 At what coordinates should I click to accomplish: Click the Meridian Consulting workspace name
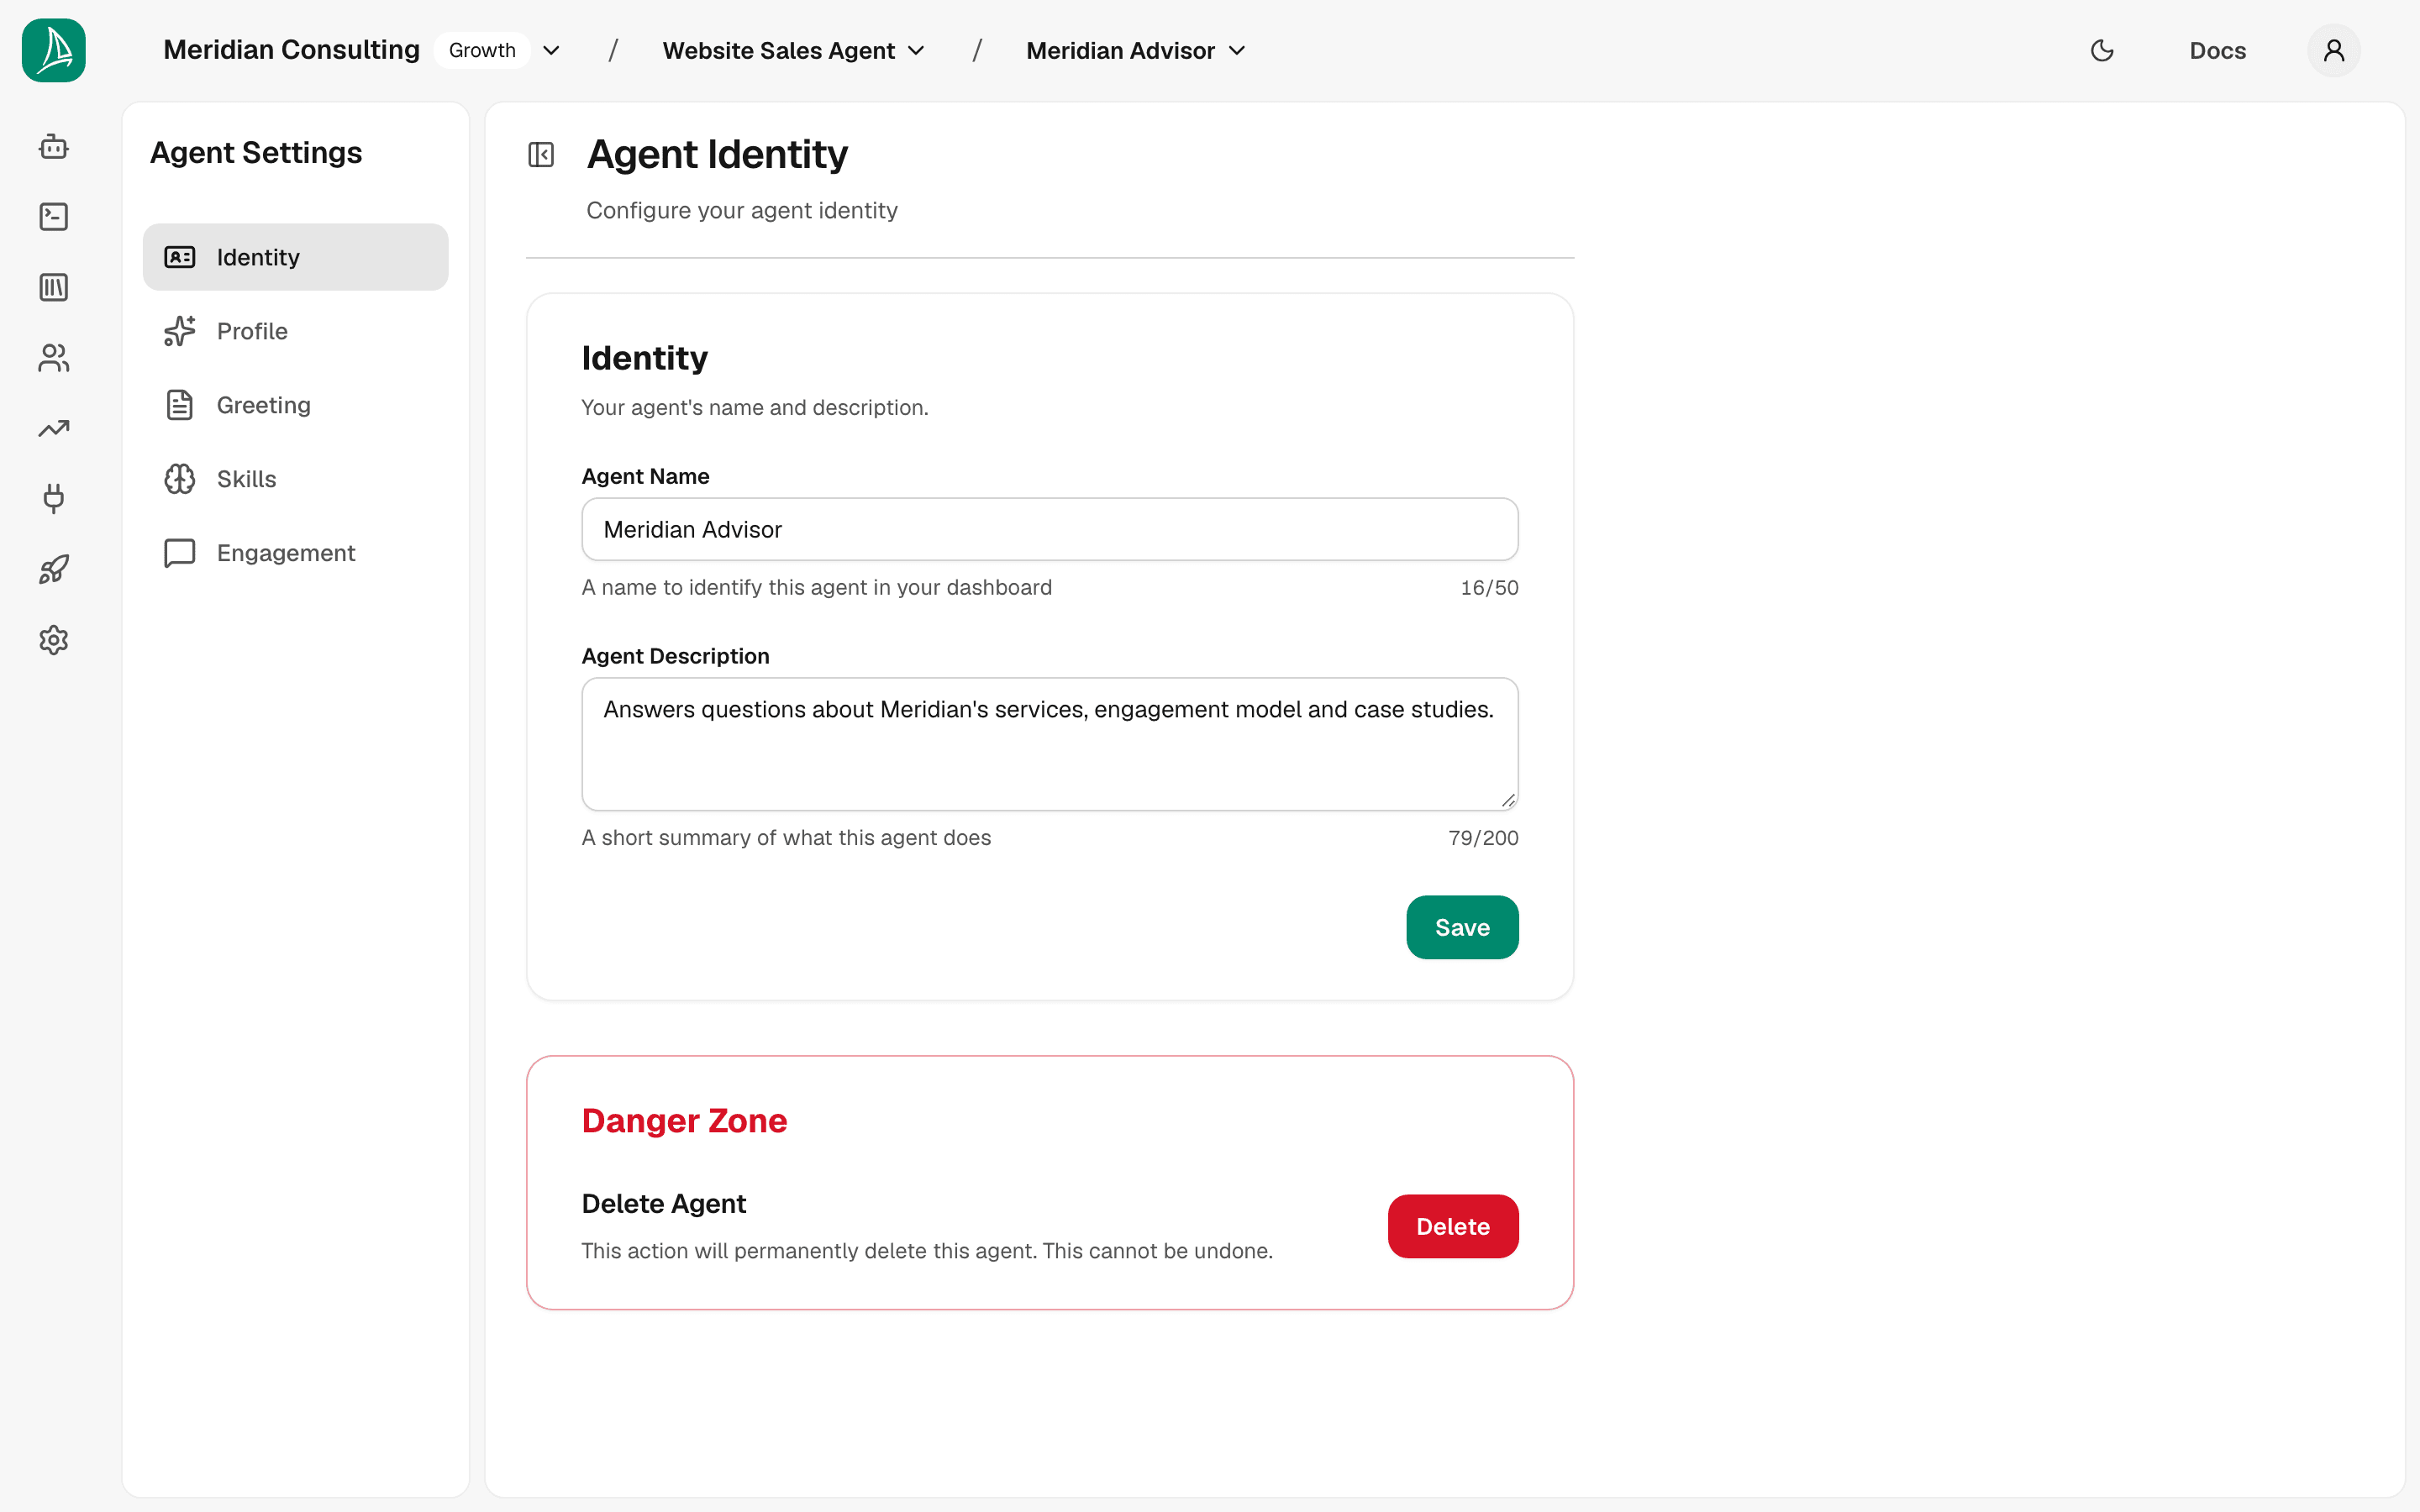point(291,50)
